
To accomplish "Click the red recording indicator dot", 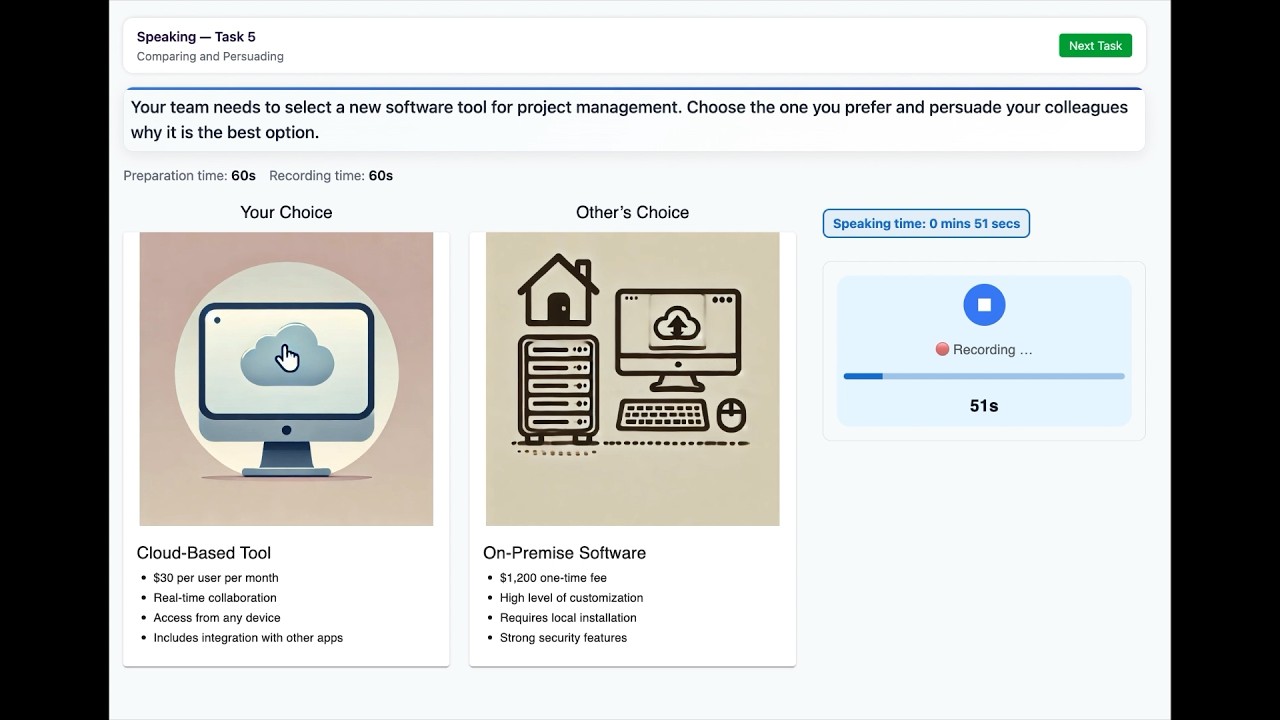I will [x=942, y=349].
